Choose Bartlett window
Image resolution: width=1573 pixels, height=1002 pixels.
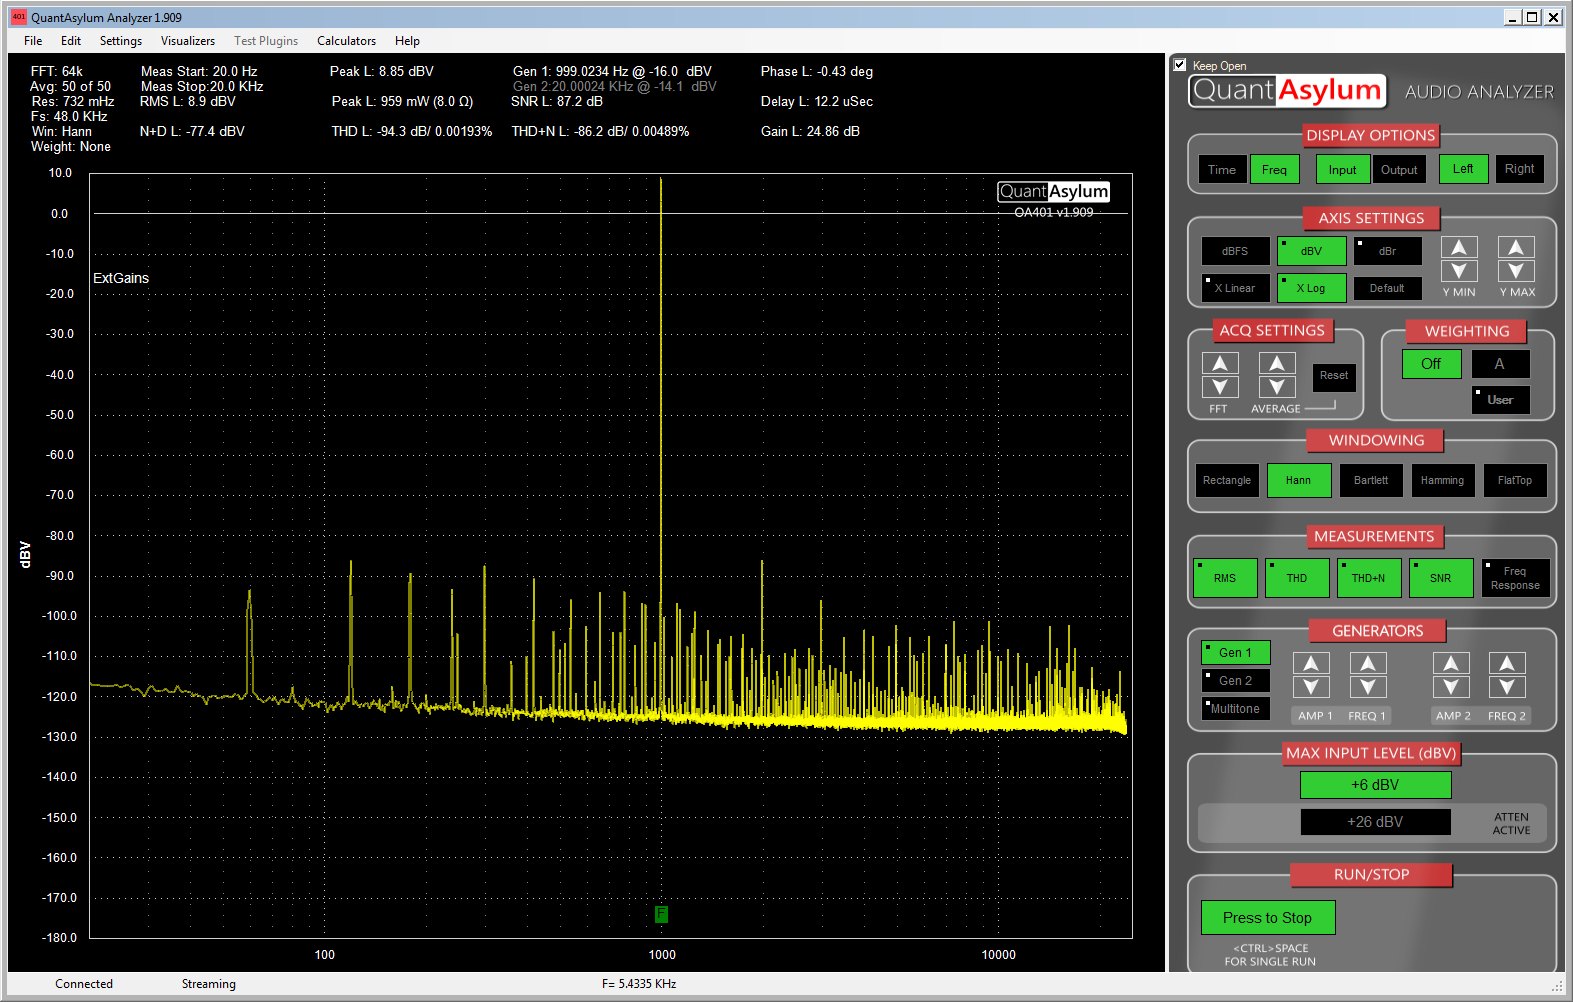tap(1371, 481)
